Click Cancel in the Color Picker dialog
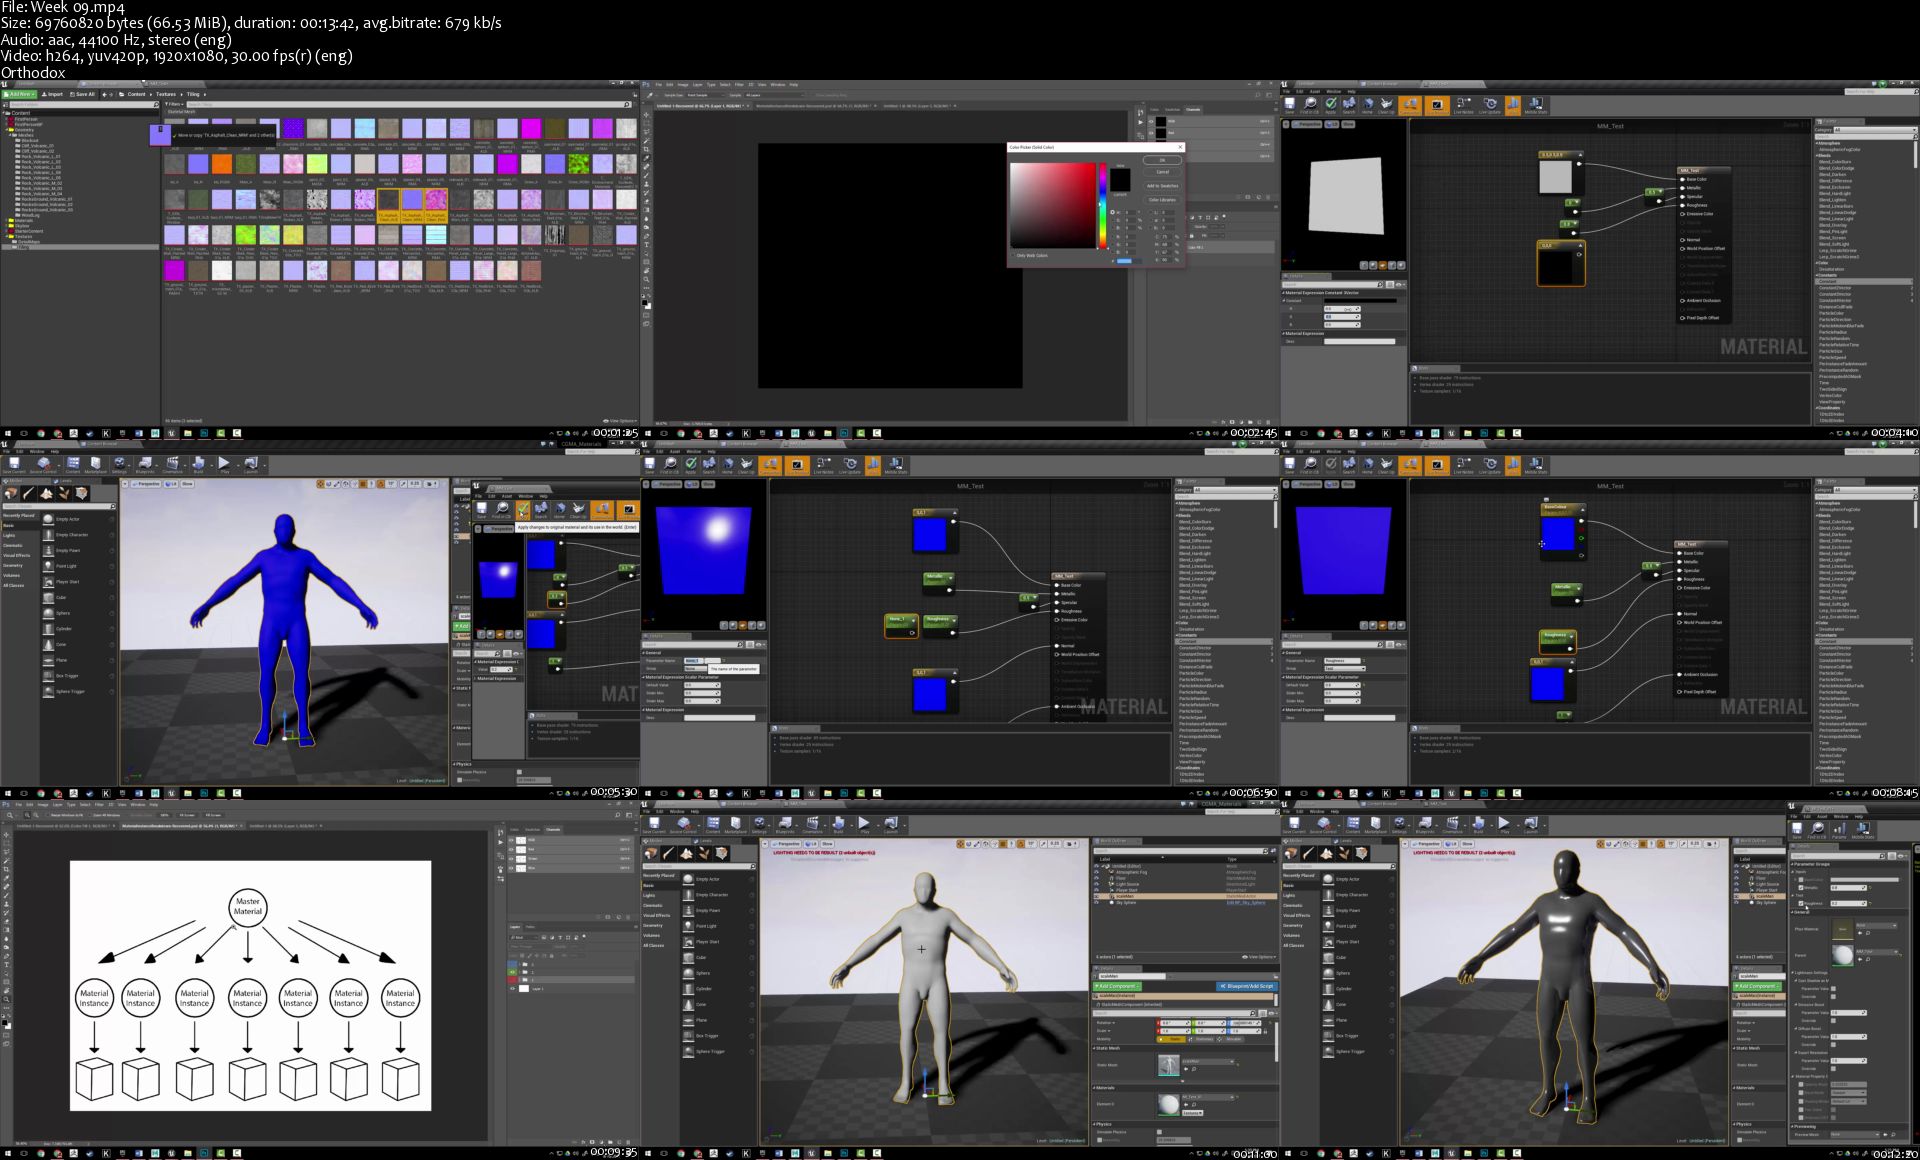Viewport: 1920px width, 1160px height. tap(1162, 172)
